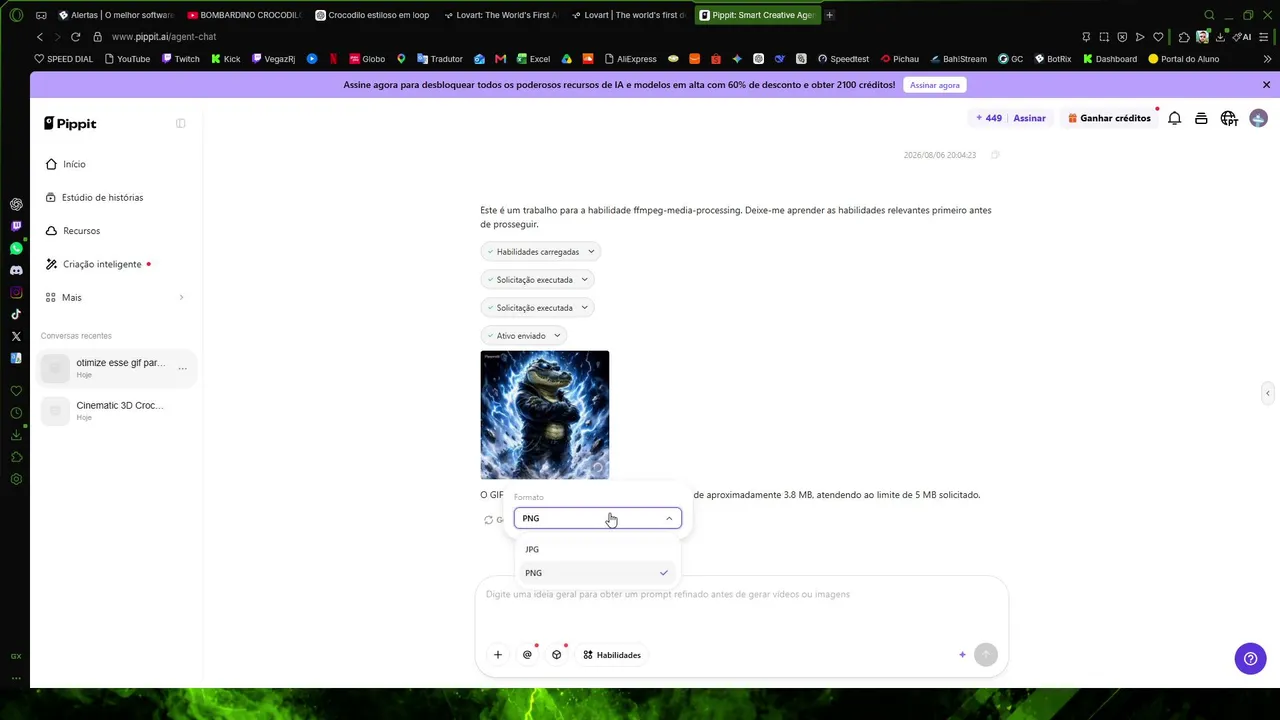Collapse the PNG format dropdown
This screenshot has height=720, width=1280.
[x=598, y=518]
